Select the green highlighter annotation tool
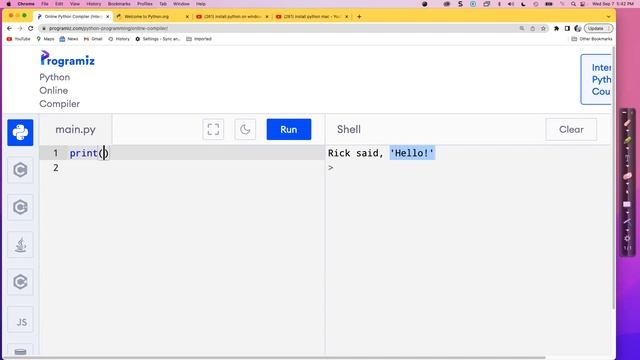The height and width of the screenshot is (360, 640). coord(627,140)
